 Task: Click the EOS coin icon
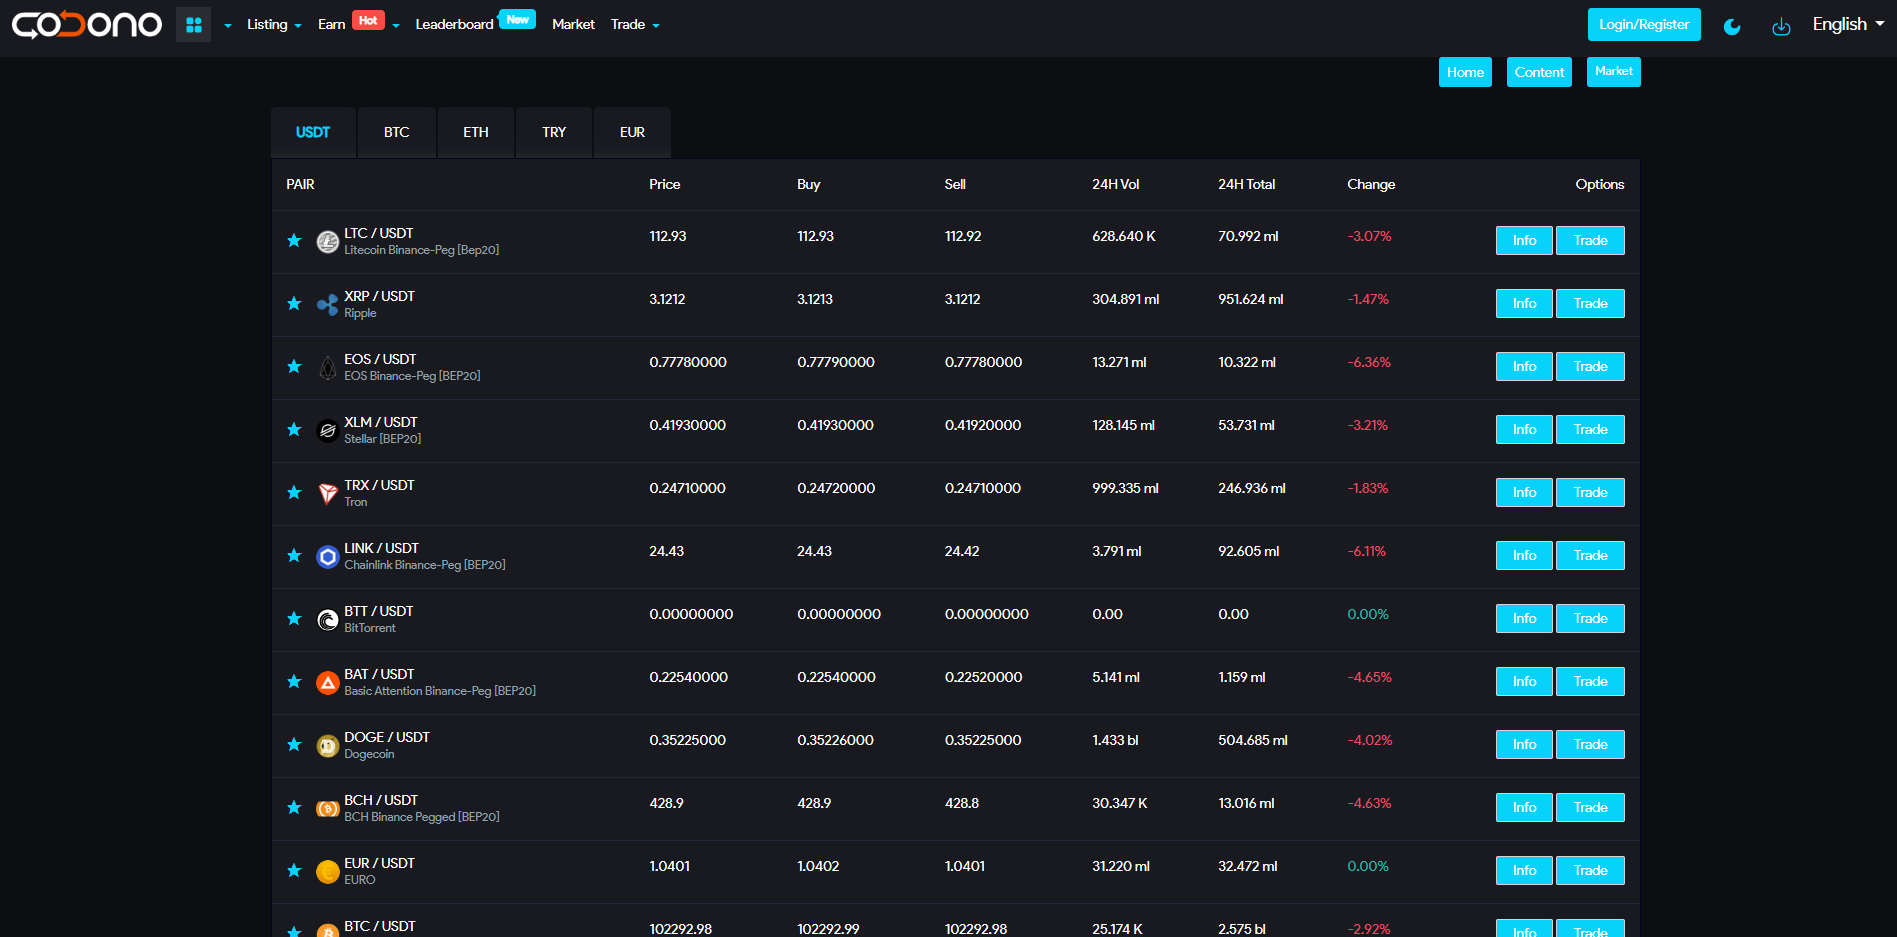click(328, 368)
